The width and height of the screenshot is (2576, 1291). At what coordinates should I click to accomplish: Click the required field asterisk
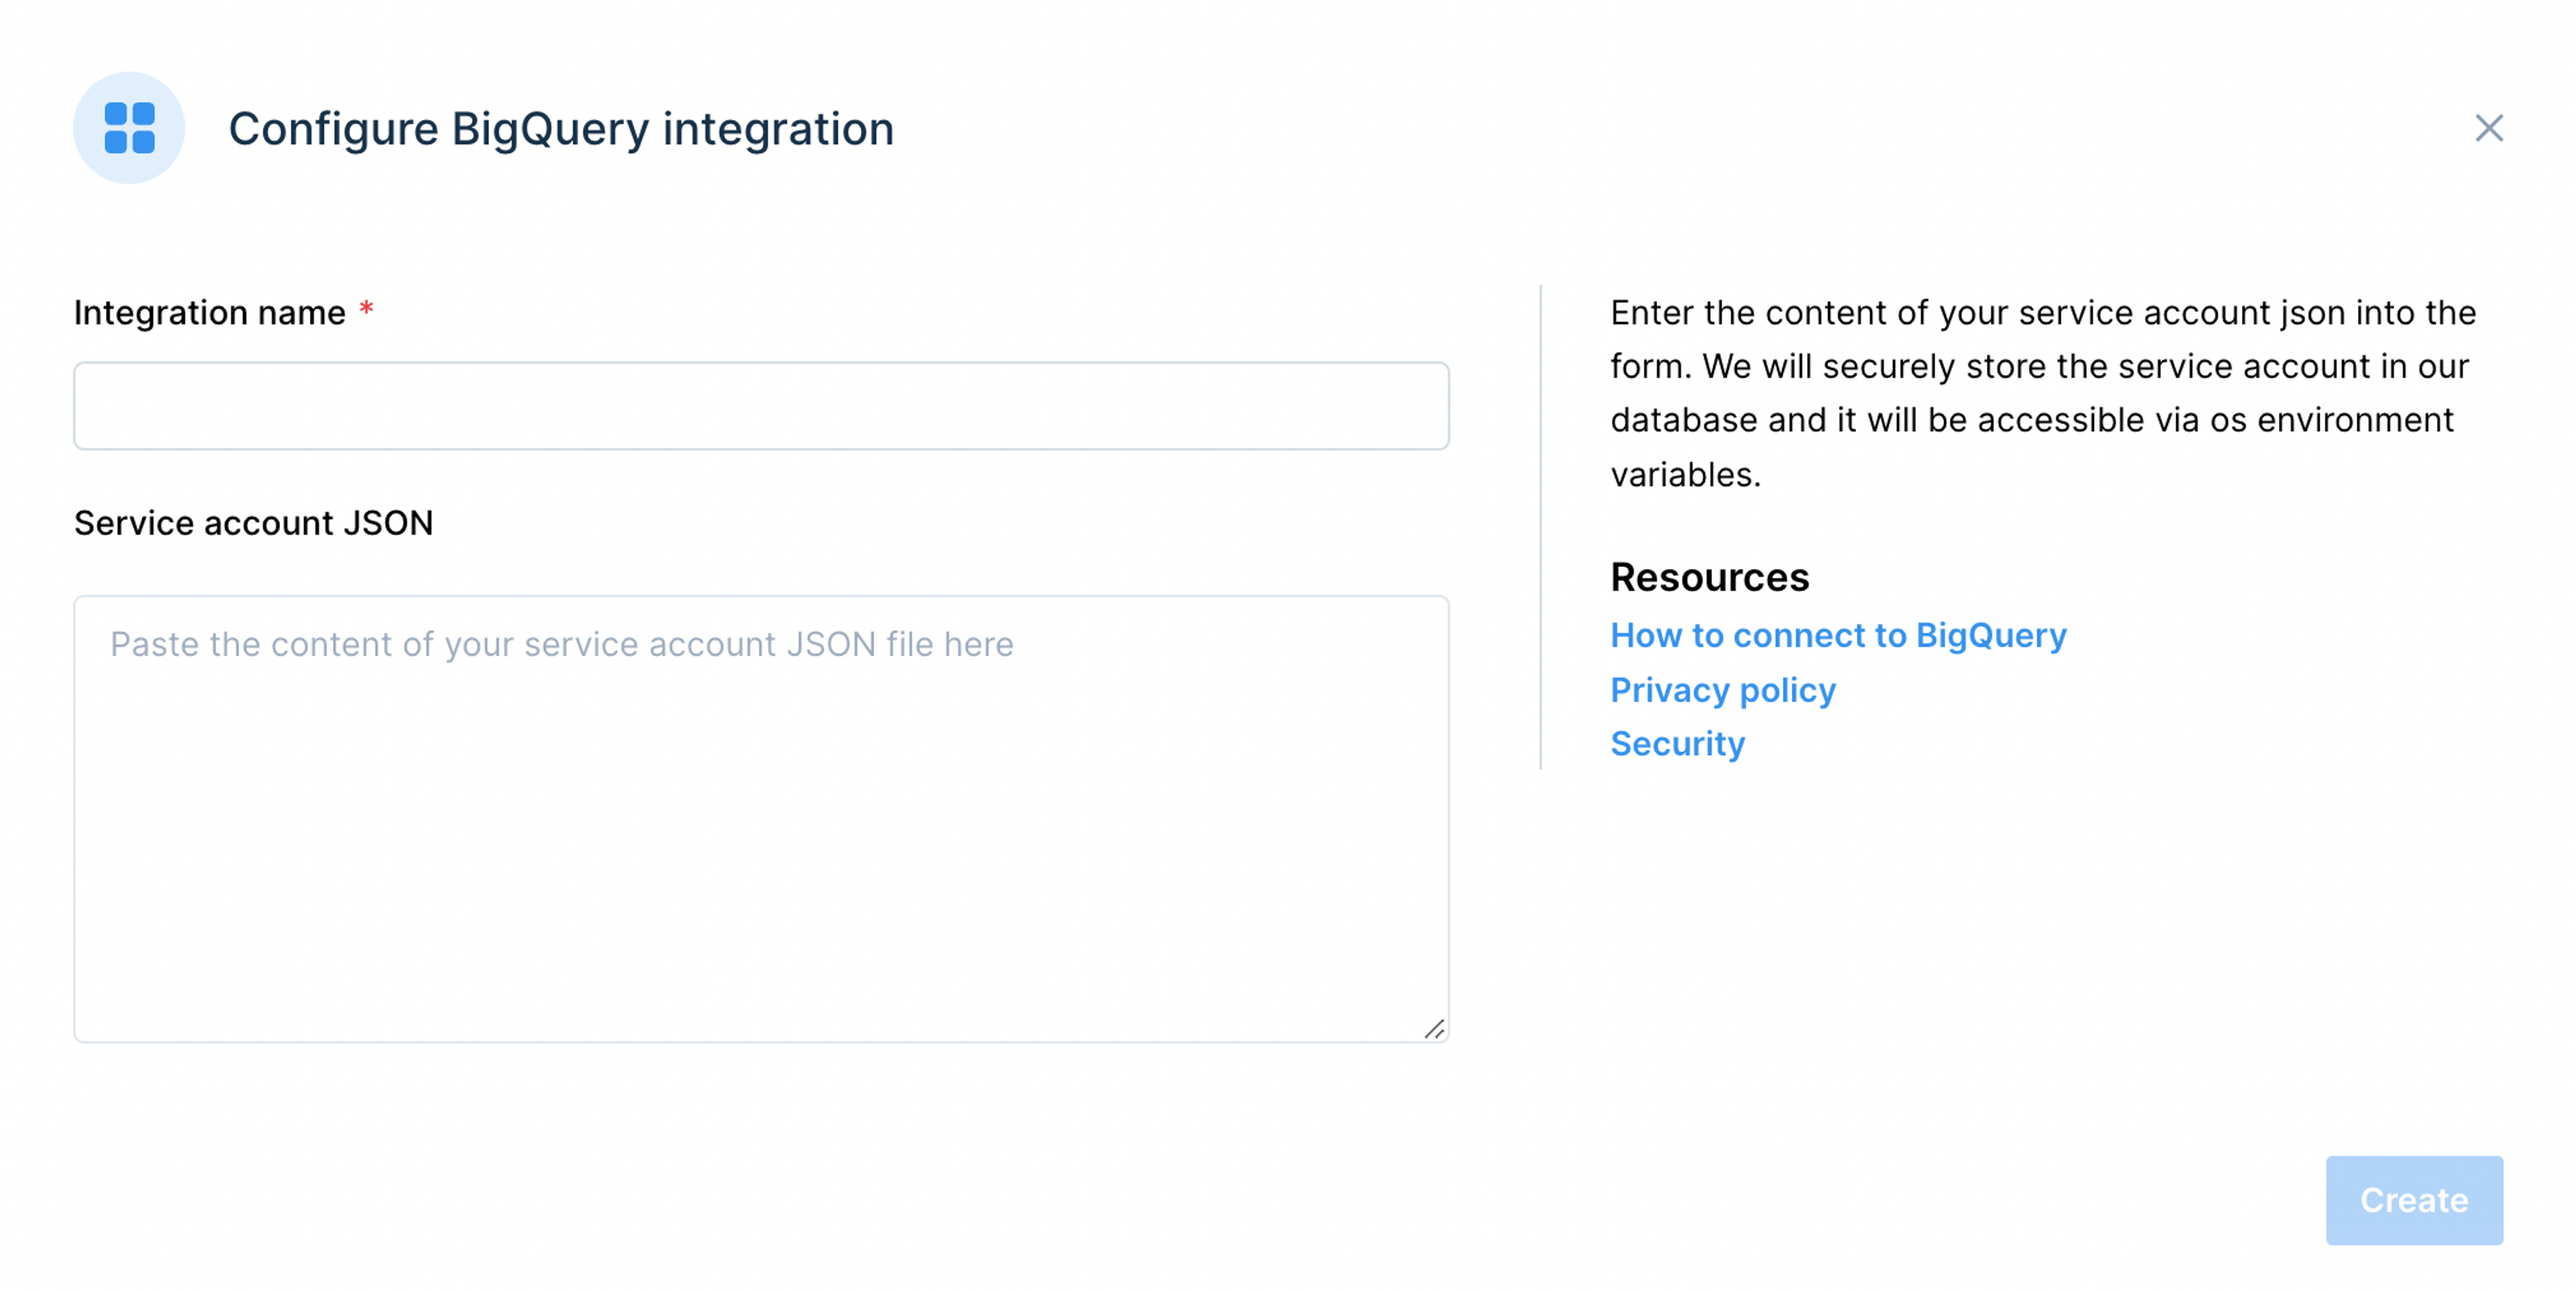tap(366, 310)
